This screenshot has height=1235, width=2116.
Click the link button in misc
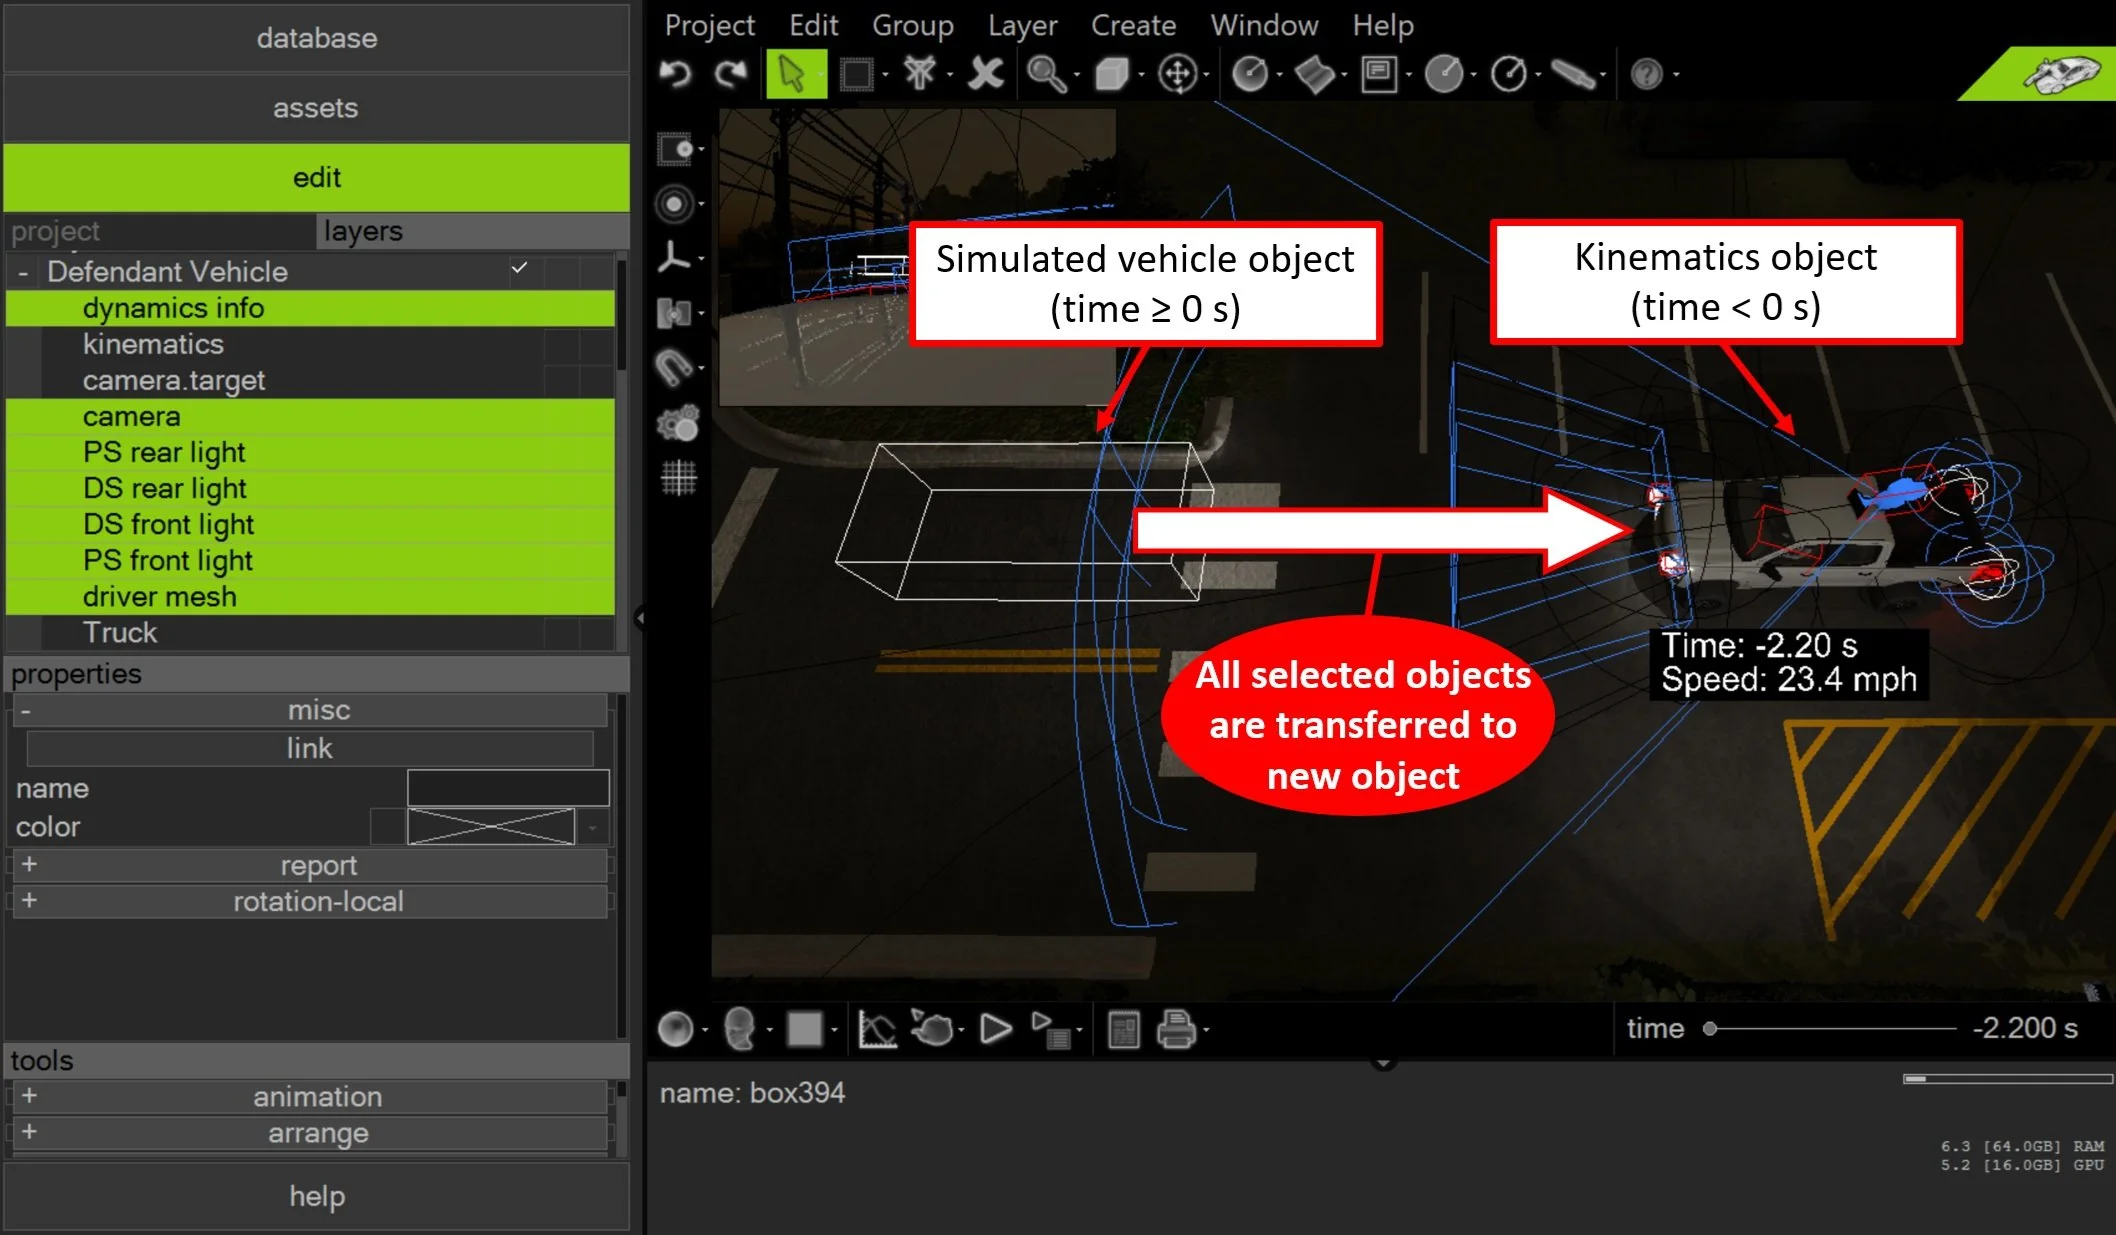point(309,748)
